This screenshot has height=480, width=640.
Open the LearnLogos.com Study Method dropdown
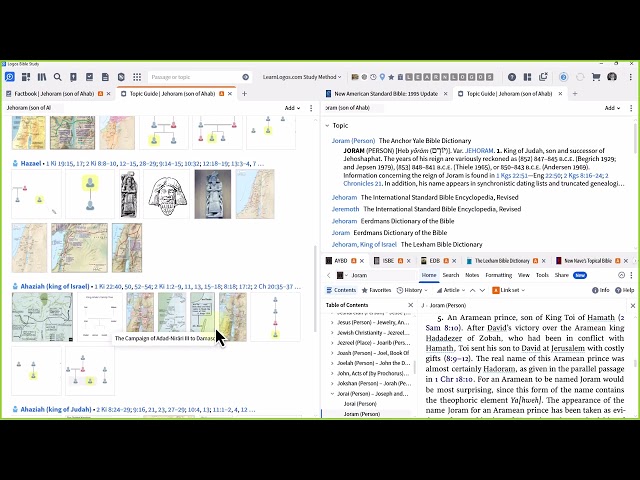(x=302, y=77)
